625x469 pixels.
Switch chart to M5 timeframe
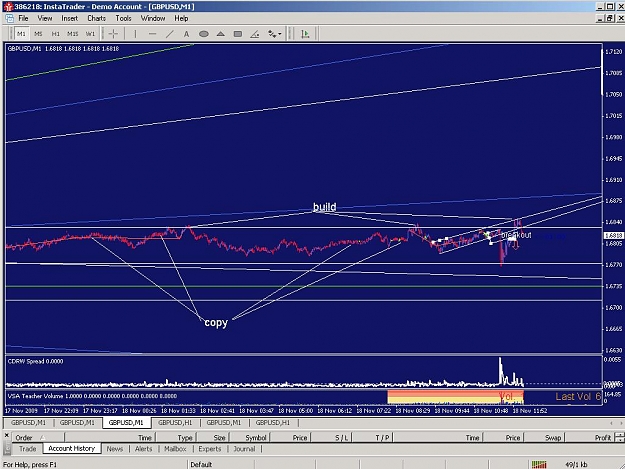point(38,34)
